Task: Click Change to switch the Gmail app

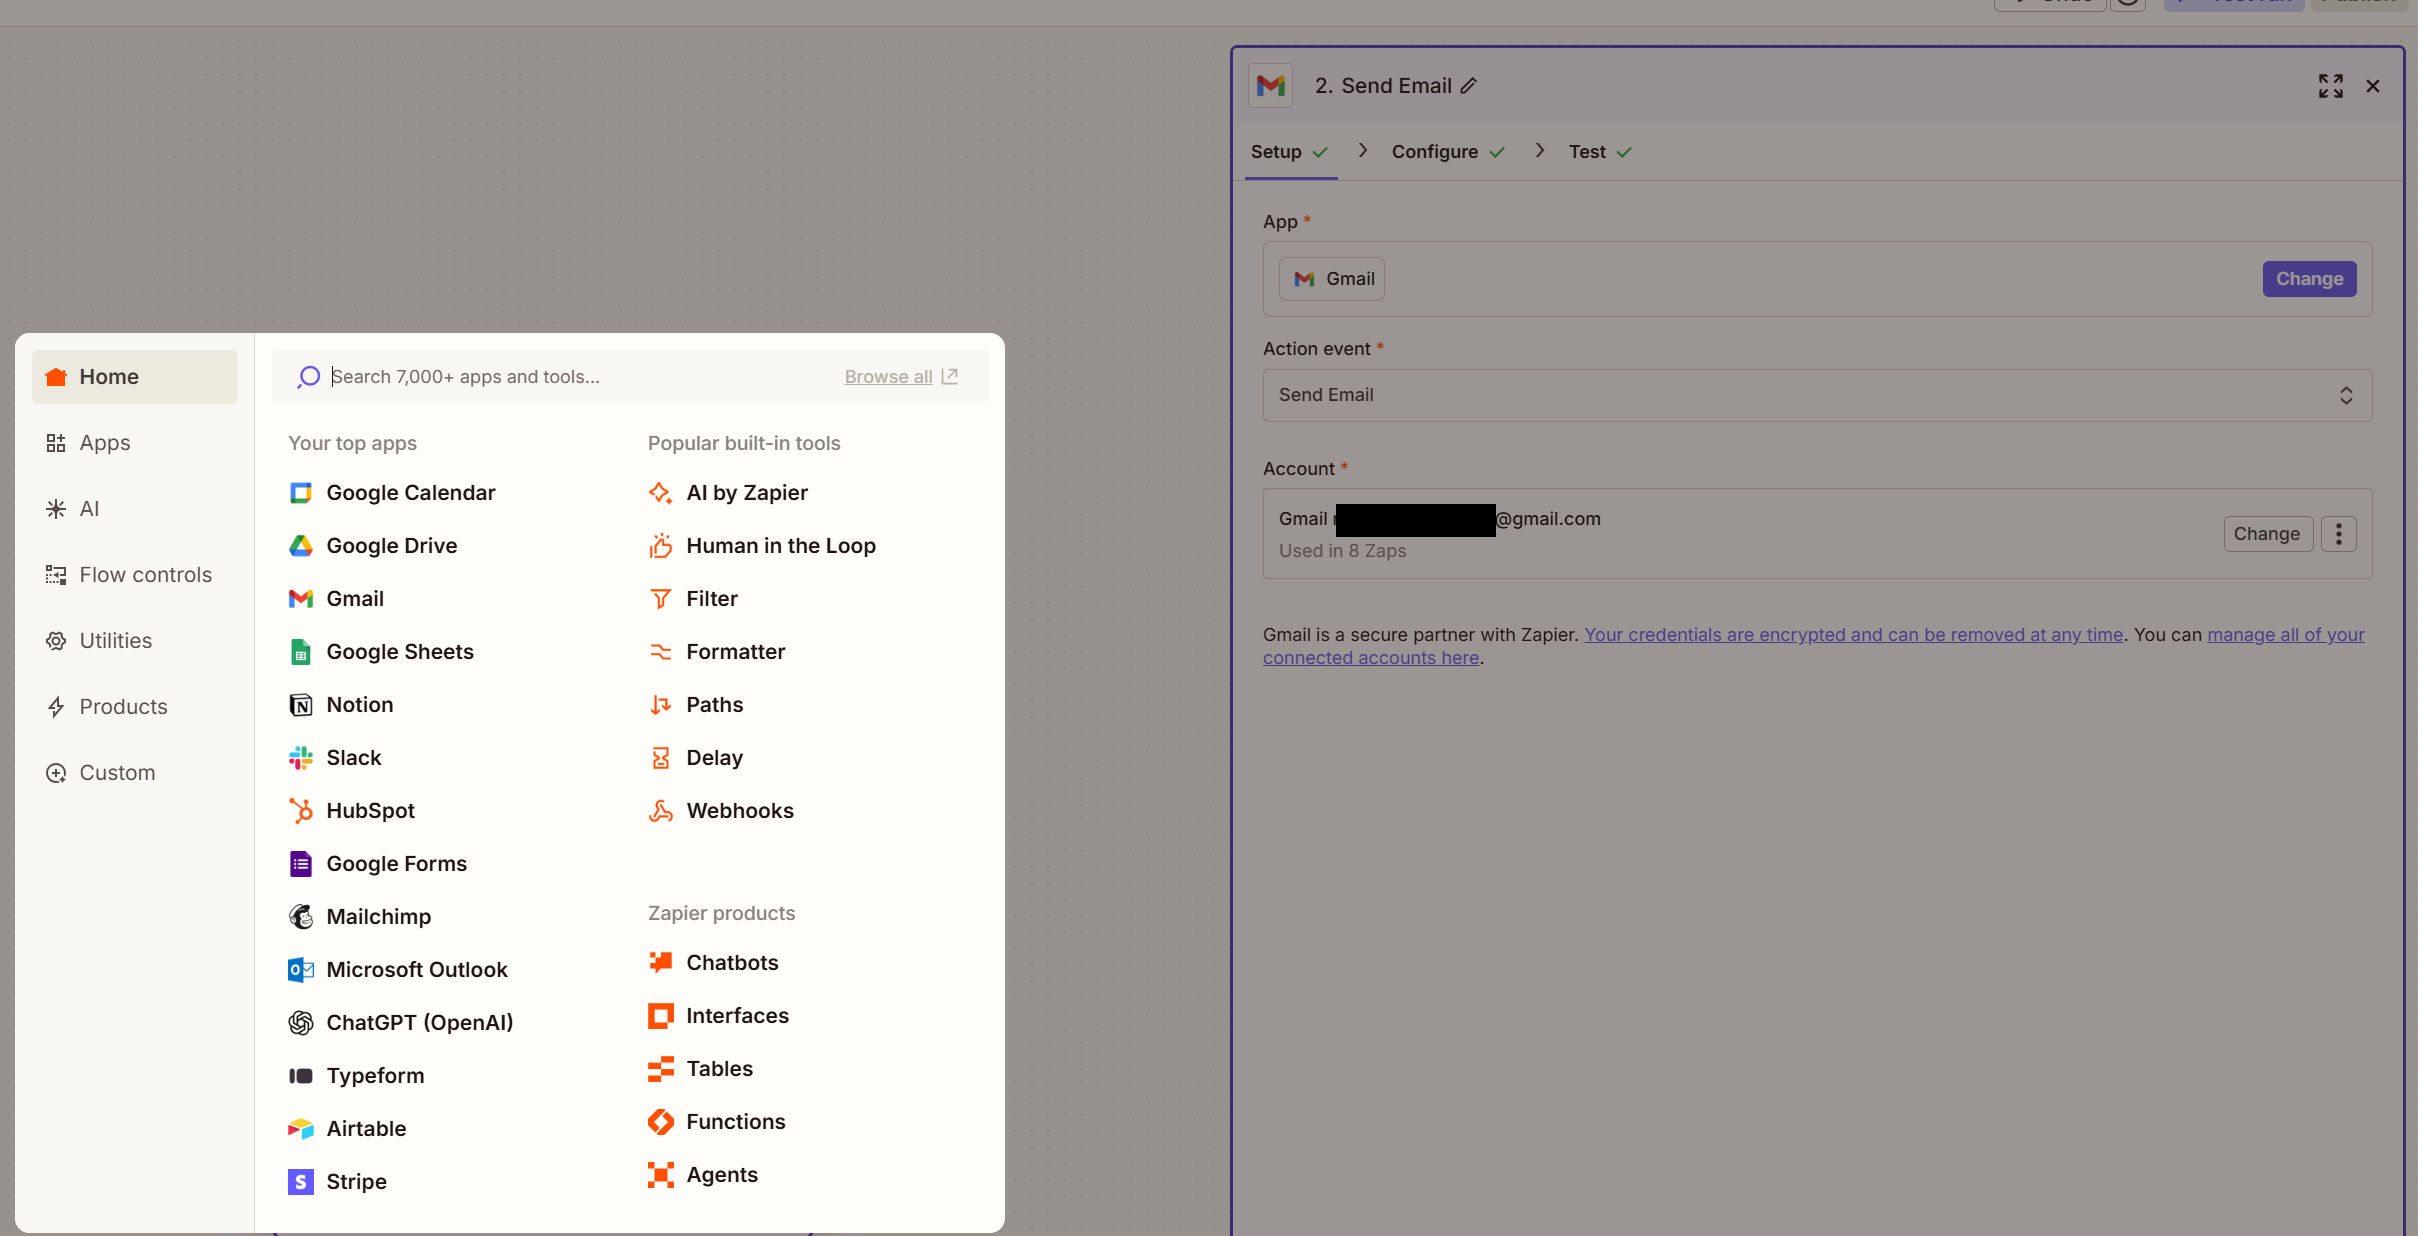Action: (x=2308, y=278)
